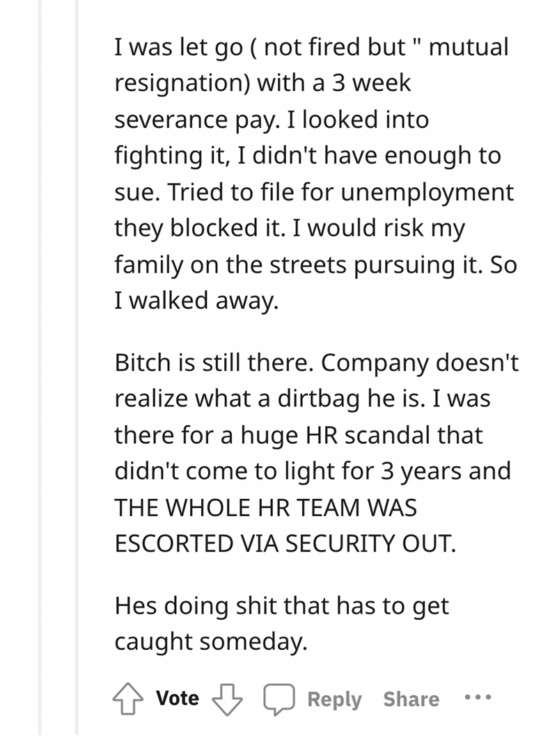This screenshot has height=750, width=557.
Task: Upvote the comment with the up arrow
Action: 128,699
